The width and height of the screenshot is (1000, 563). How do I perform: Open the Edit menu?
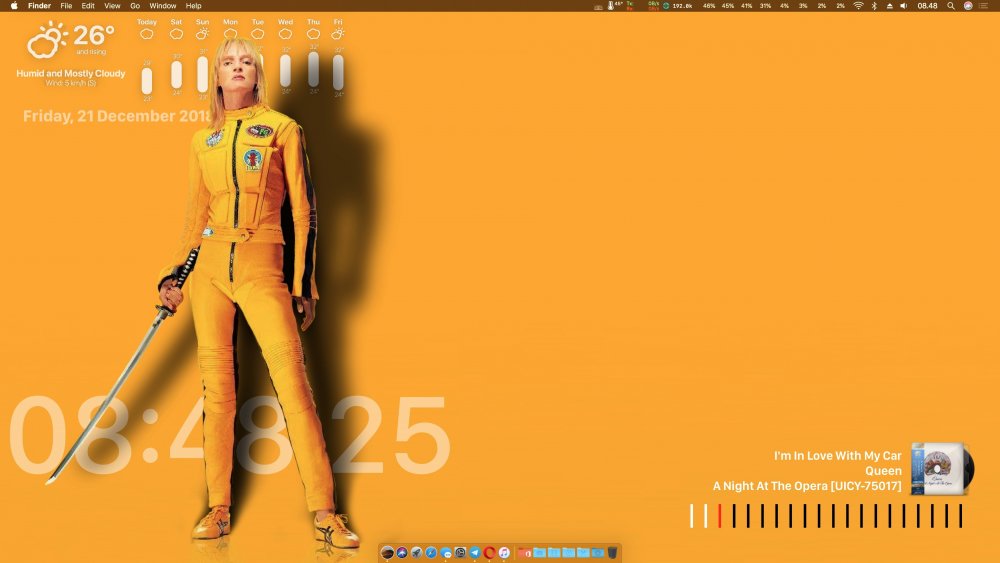coord(88,6)
